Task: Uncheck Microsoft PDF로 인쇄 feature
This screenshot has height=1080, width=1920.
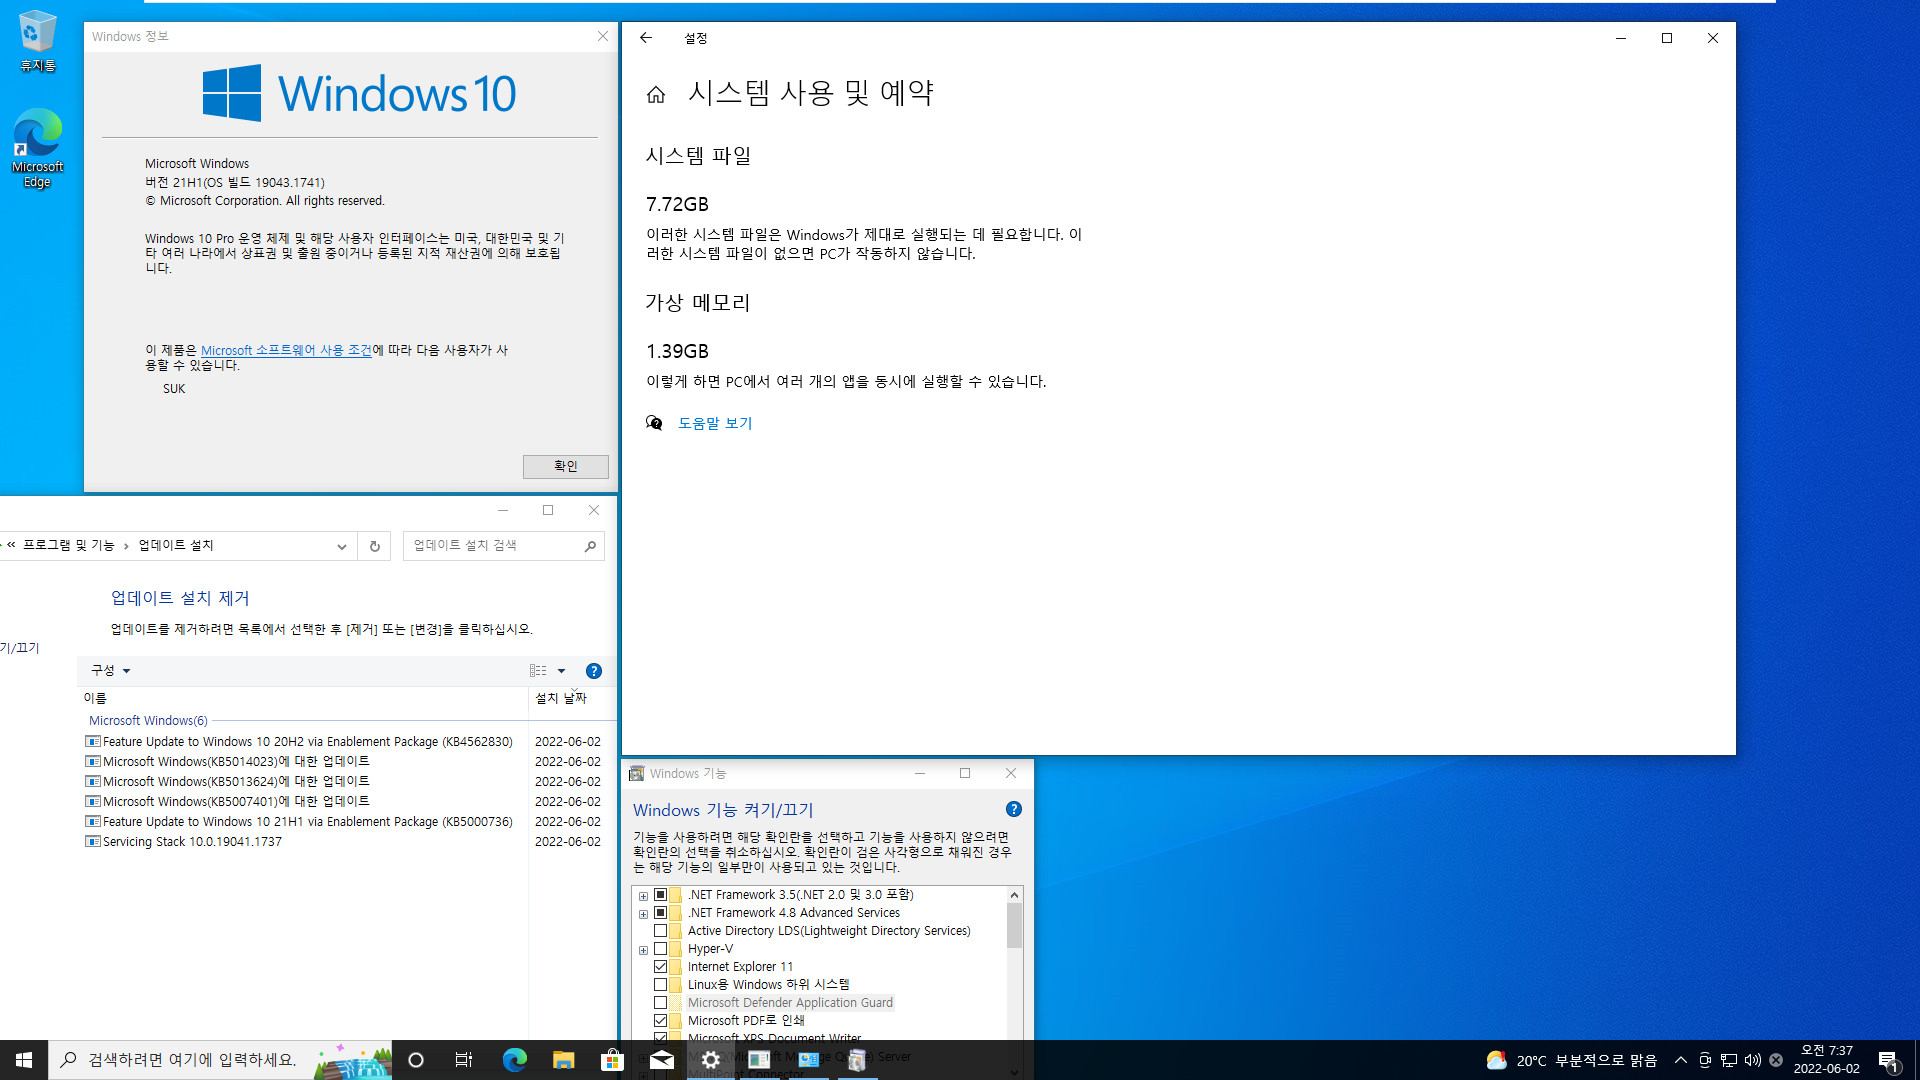Action: pos(660,1021)
